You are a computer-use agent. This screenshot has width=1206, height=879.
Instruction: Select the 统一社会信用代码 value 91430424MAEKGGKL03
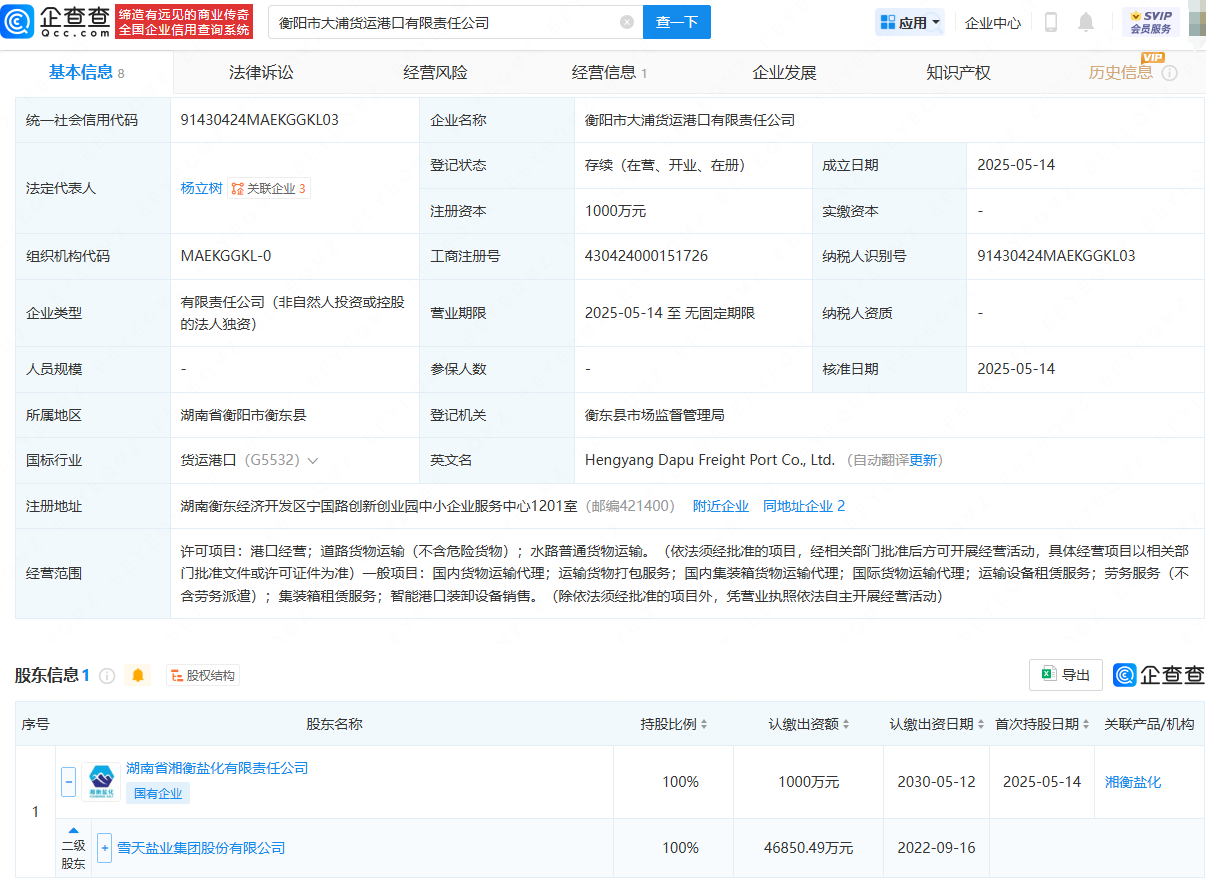point(260,120)
